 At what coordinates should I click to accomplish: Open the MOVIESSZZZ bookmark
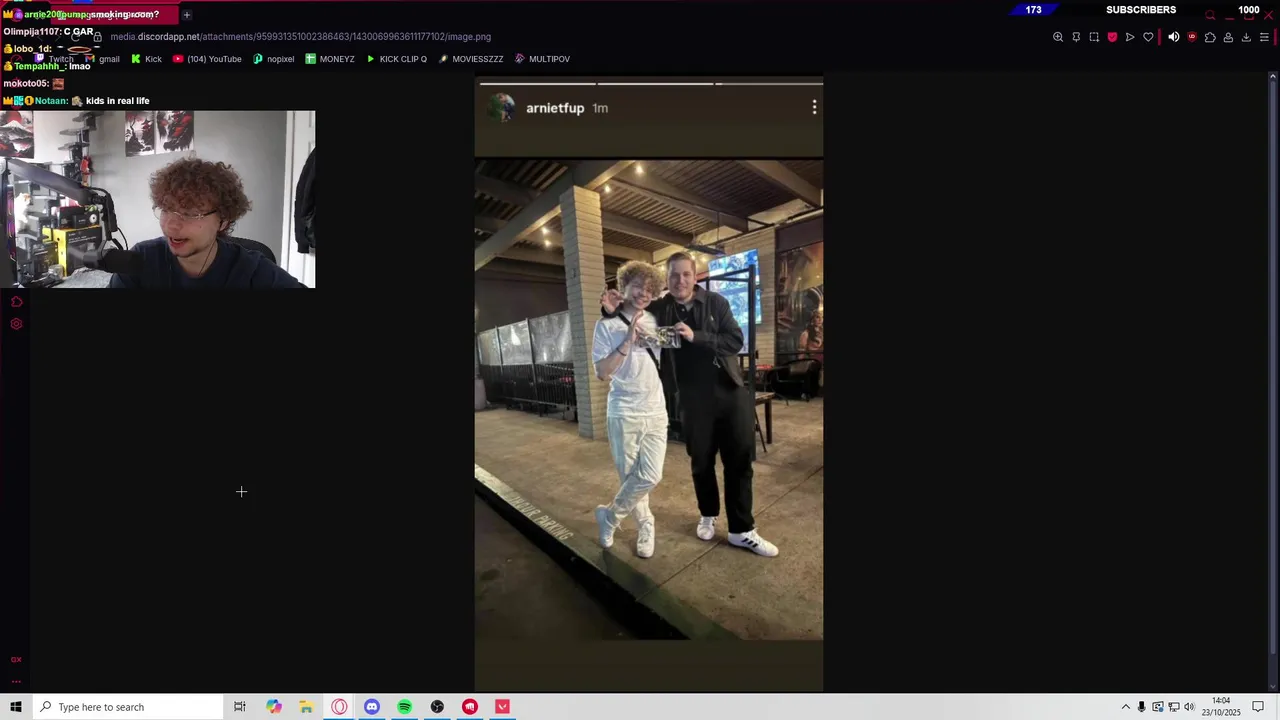470,59
